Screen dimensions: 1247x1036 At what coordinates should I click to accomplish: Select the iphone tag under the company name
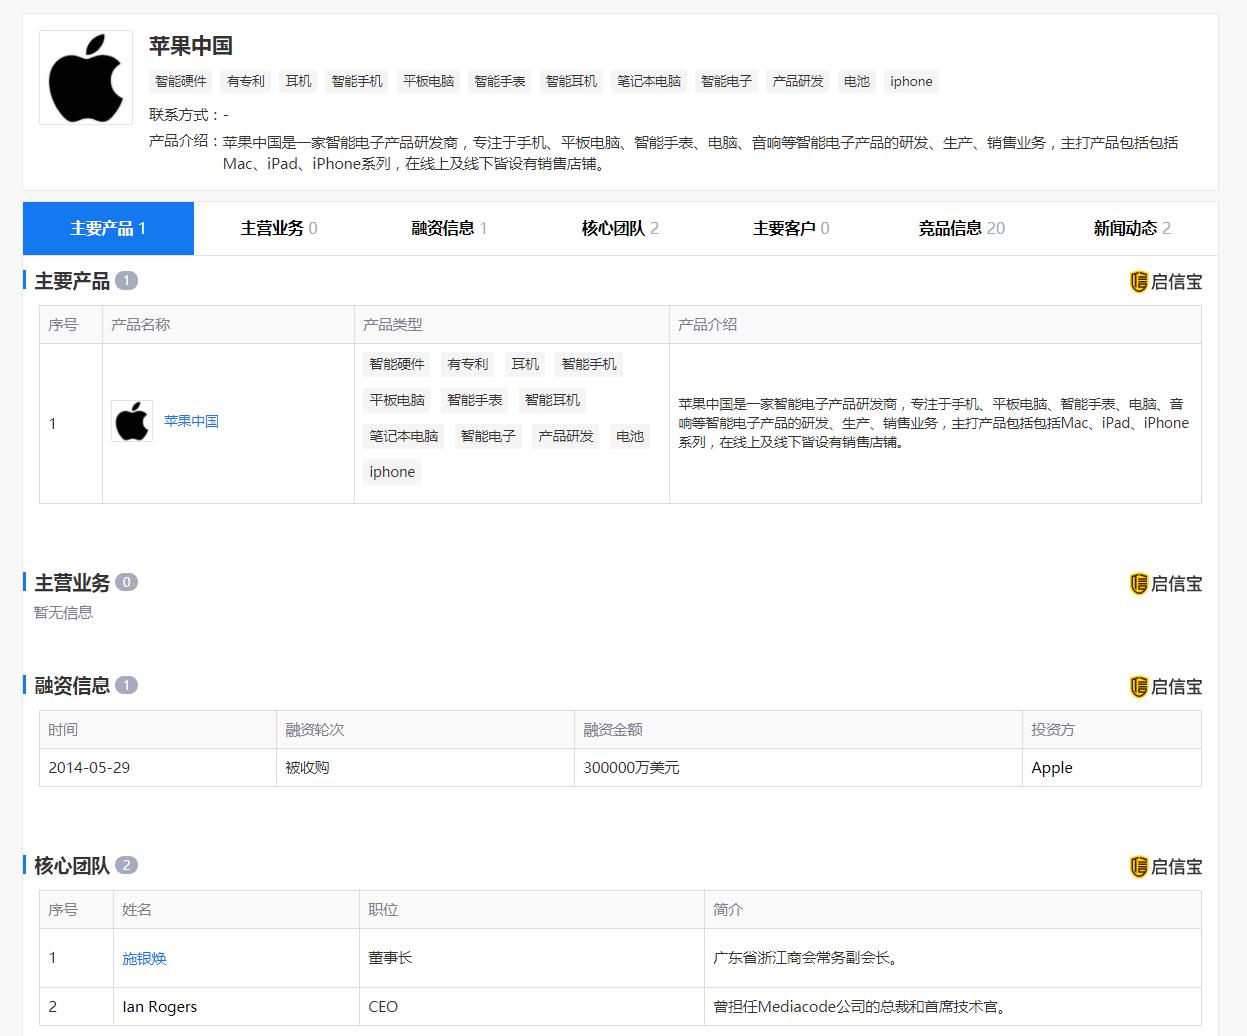coord(910,81)
